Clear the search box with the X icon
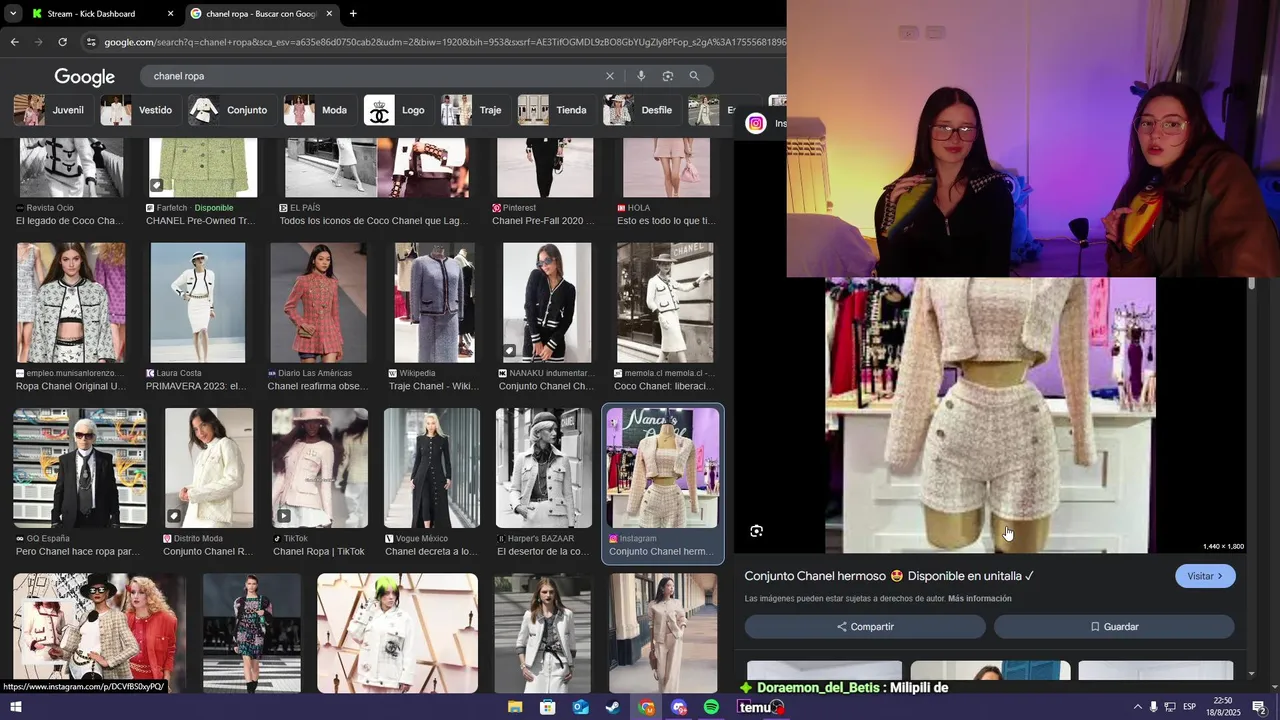Viewport: 1280px width, 720px height. 609,76
